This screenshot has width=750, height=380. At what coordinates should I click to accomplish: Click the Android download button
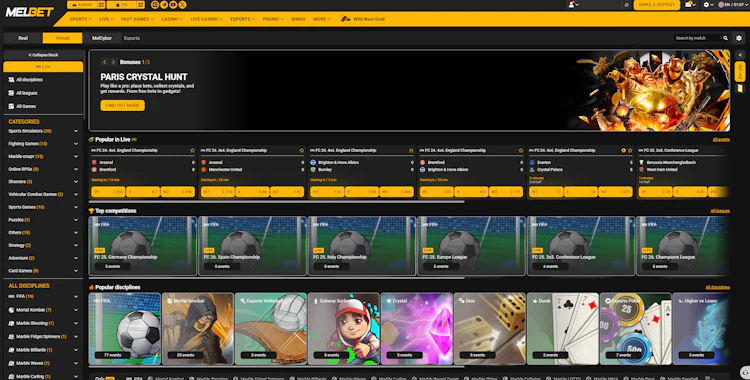(82, 5)
